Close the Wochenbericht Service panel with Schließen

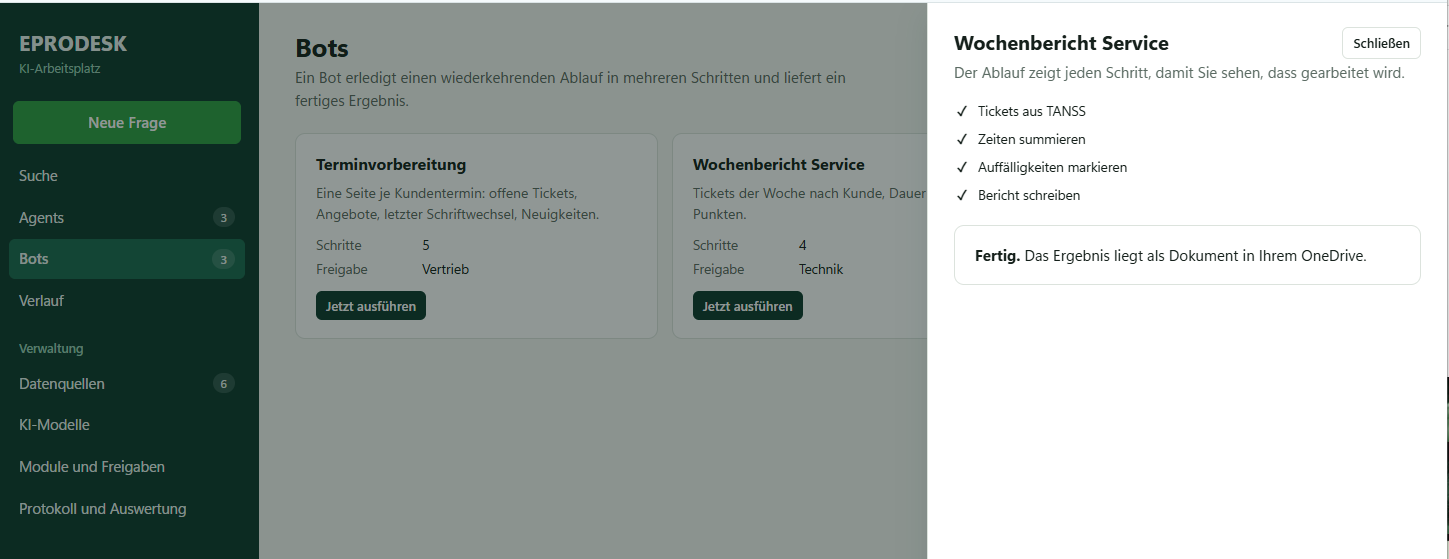[1381, 43]
